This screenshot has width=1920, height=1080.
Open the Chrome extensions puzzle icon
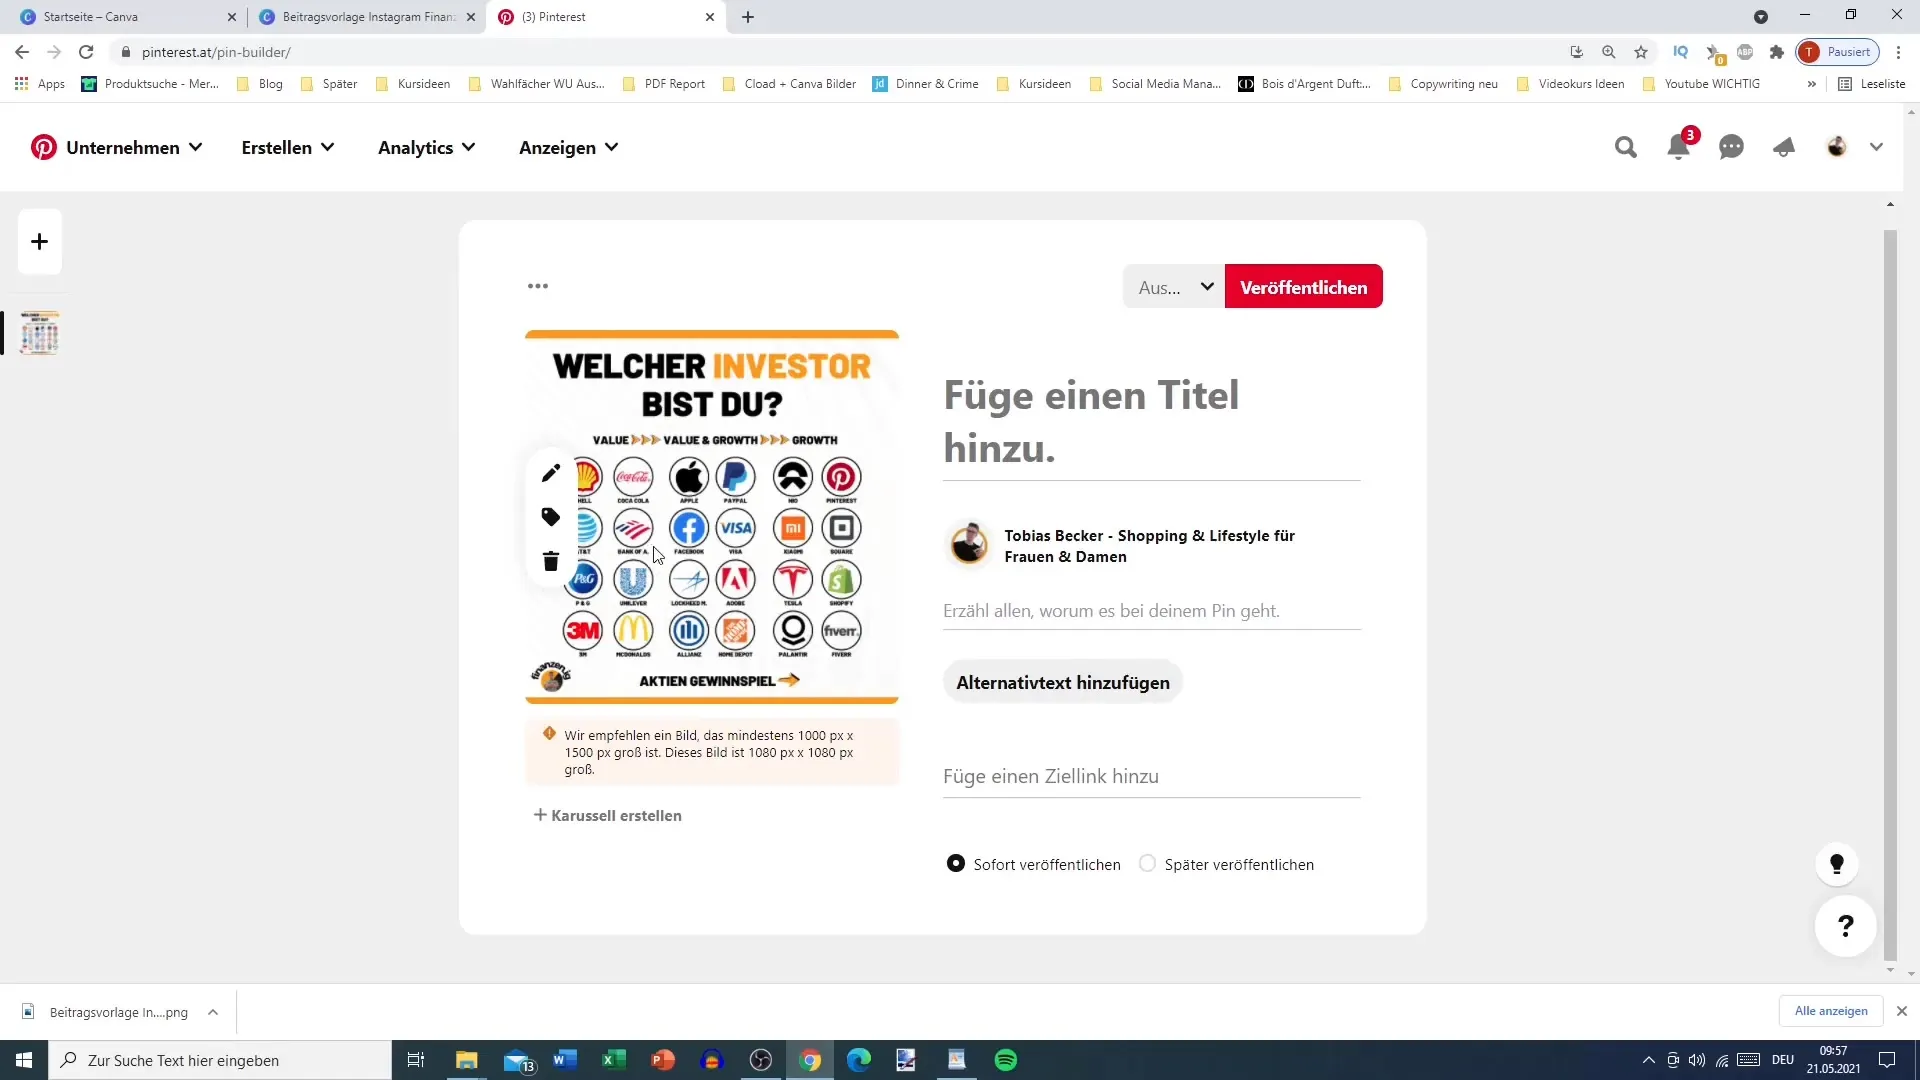tap(1777, 52)
